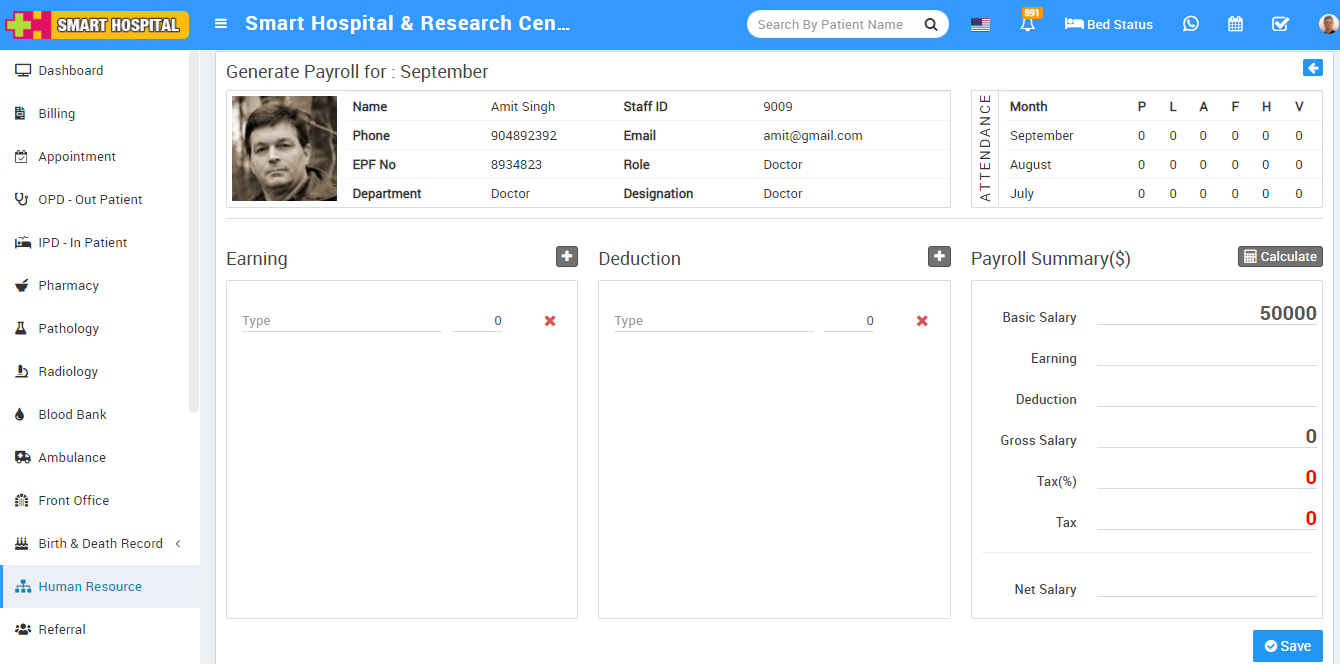Add a new Earning row with plus
Image resolution: width=1340 pixels, height=664 pixels.
pyautogui.click(x=567, y=257)
